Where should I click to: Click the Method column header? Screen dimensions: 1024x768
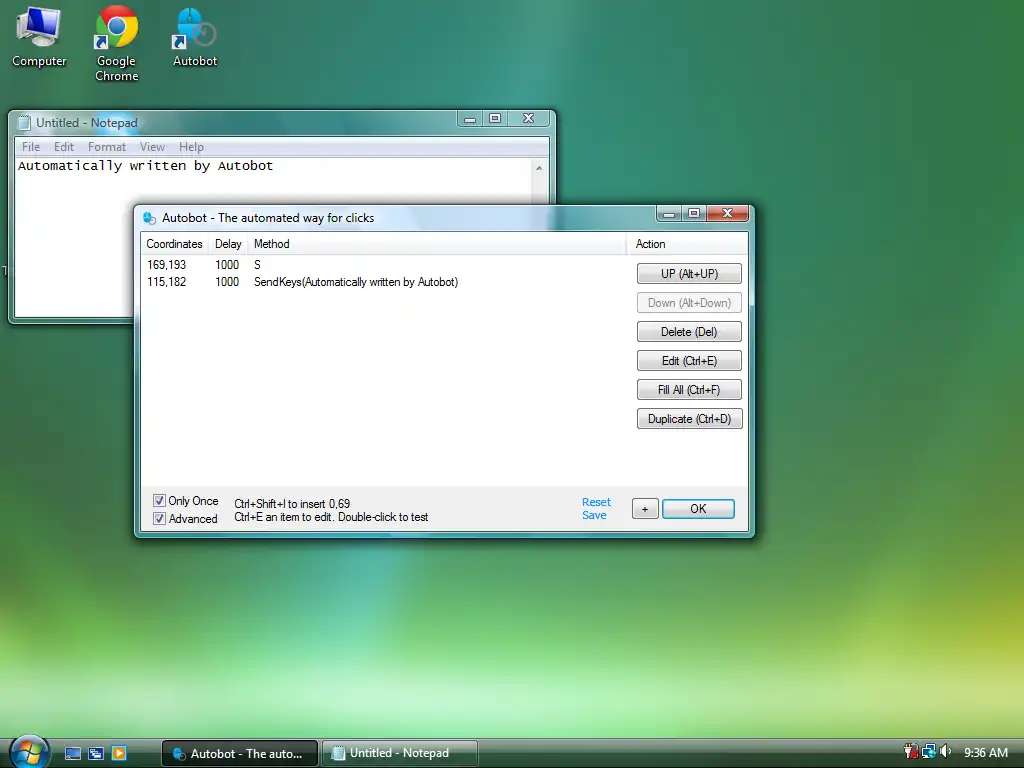pyautogui.click(x=436, y=244)
